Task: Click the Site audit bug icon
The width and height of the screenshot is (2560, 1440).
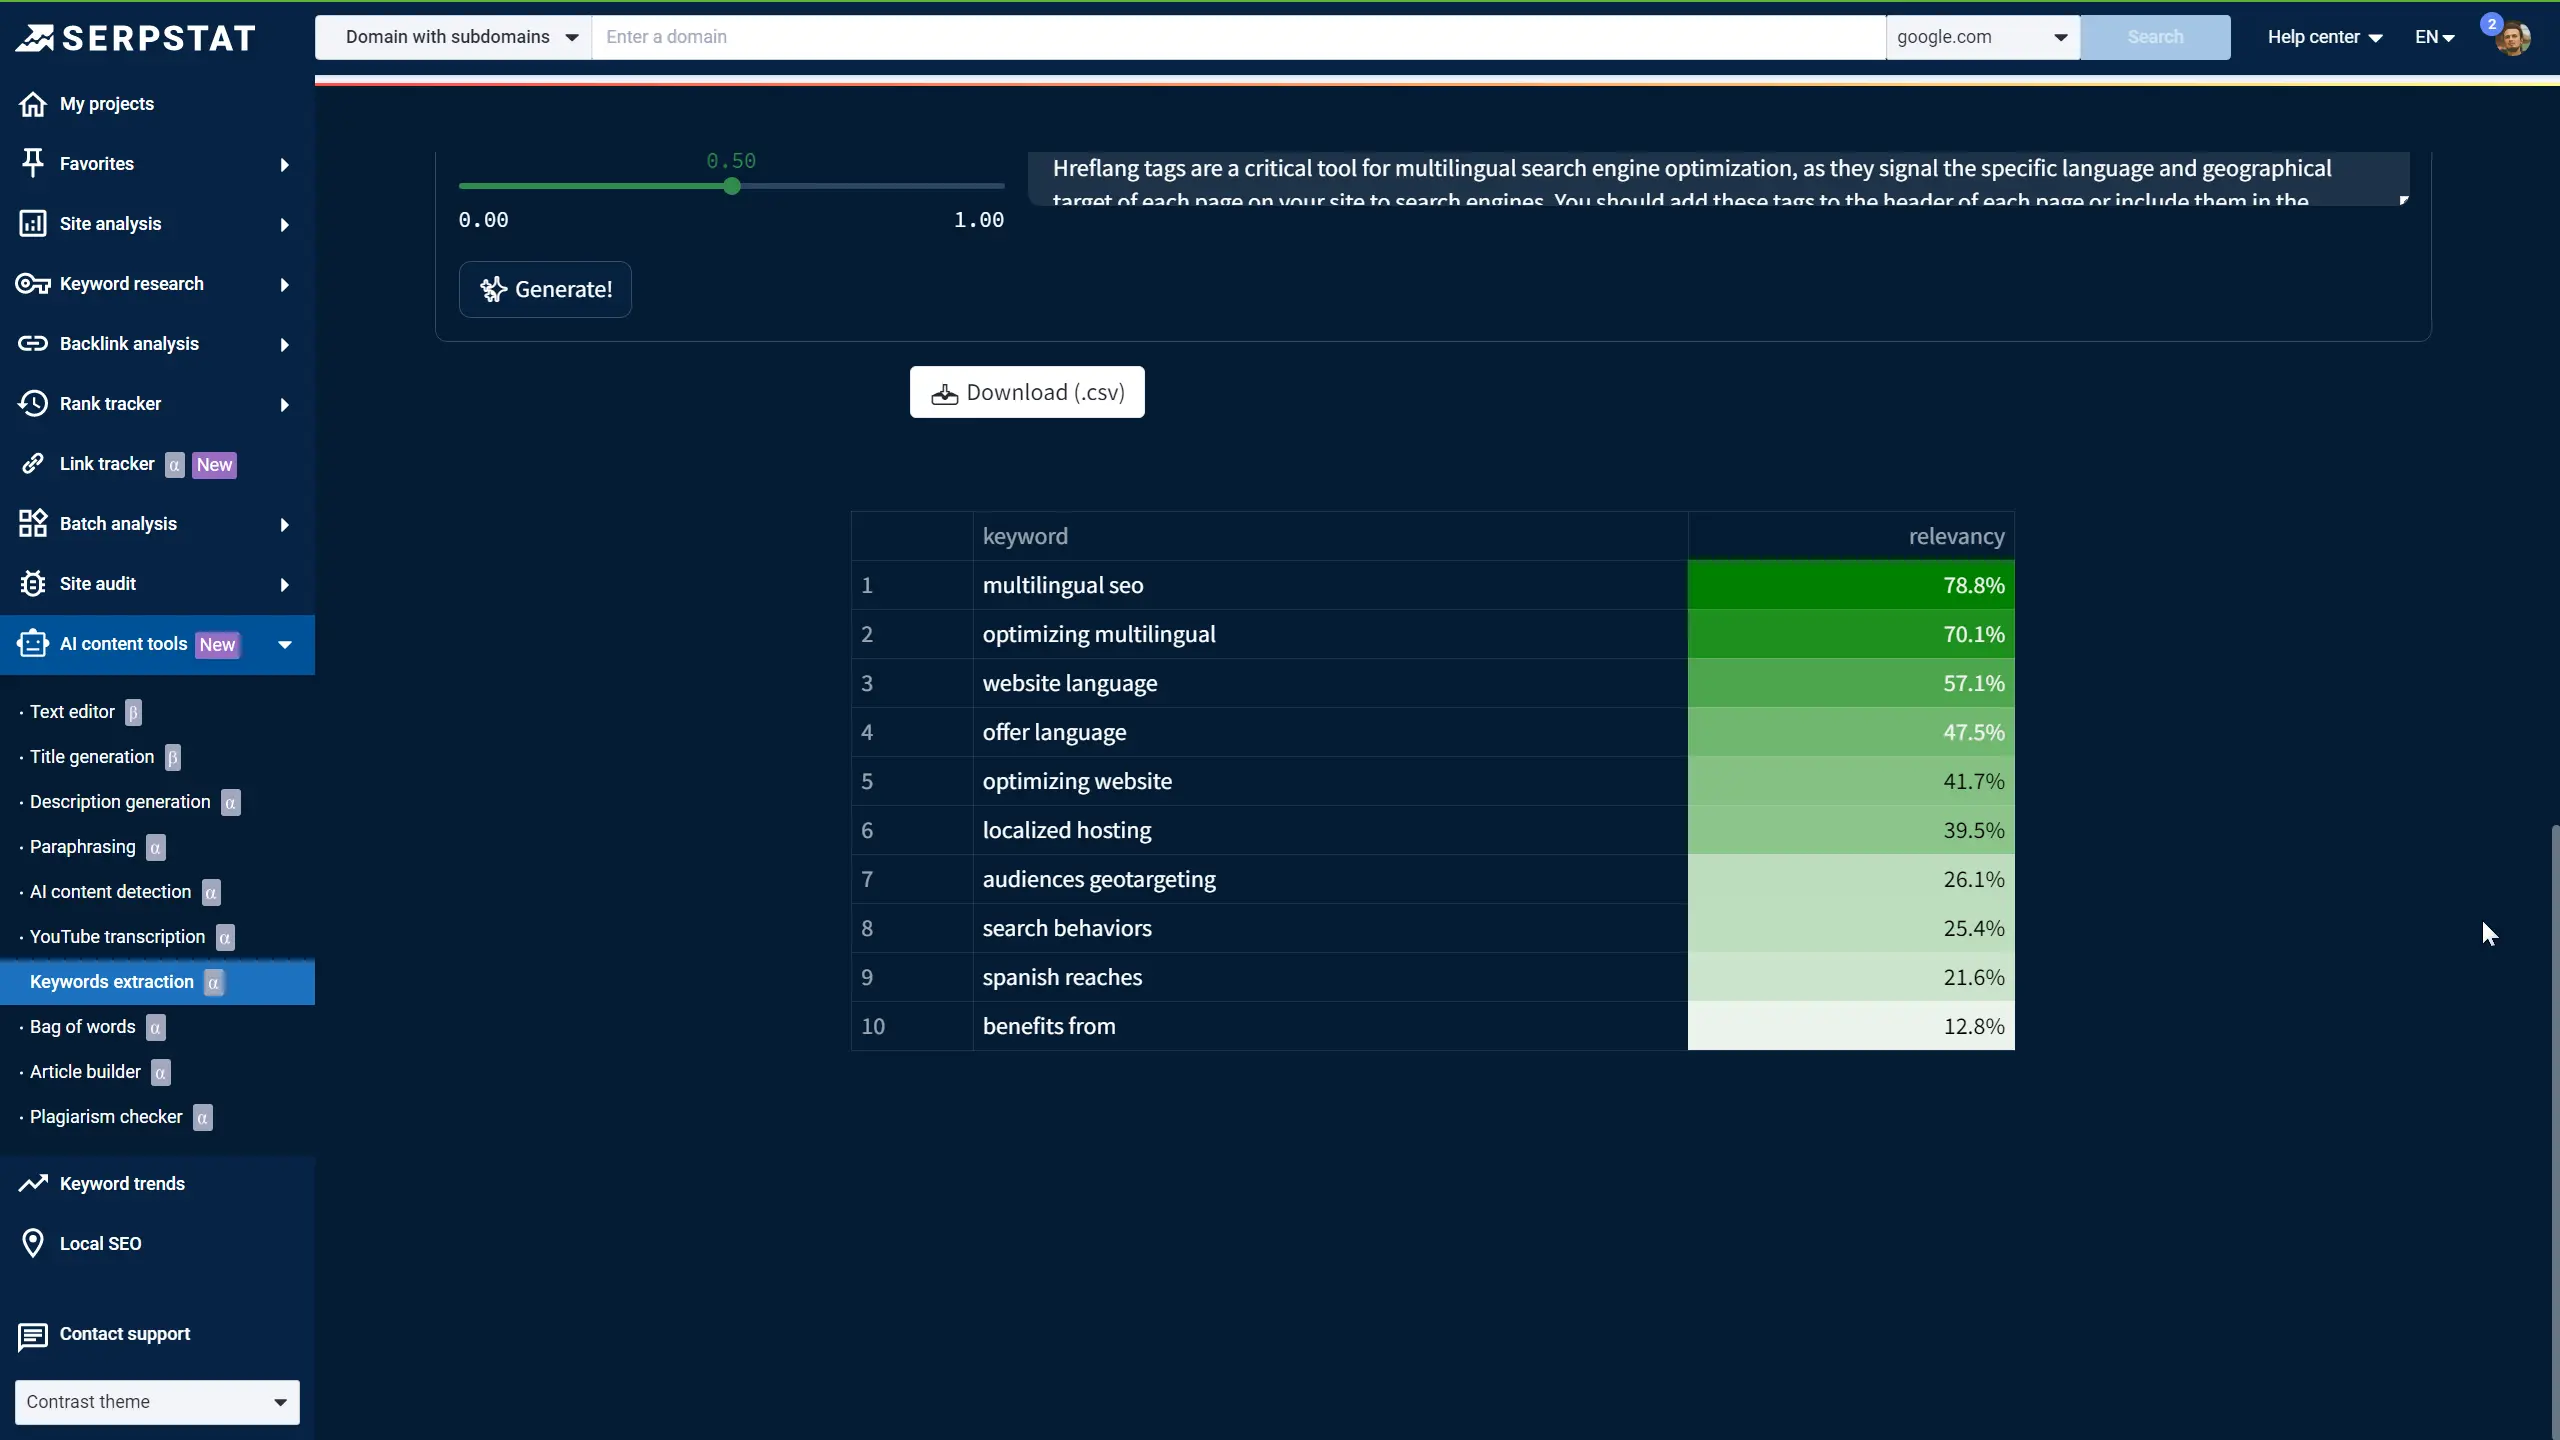Action: click(x=33, y=584)
